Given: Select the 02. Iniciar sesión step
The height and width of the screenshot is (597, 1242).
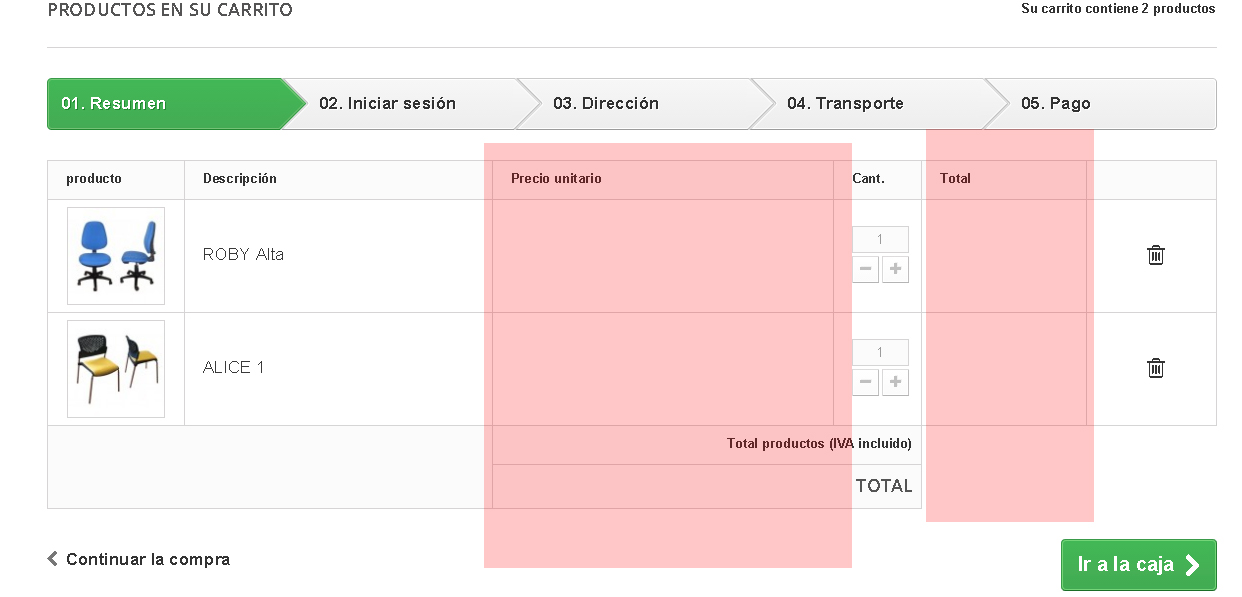Looking at the screenshot, I should coord(387,104).
